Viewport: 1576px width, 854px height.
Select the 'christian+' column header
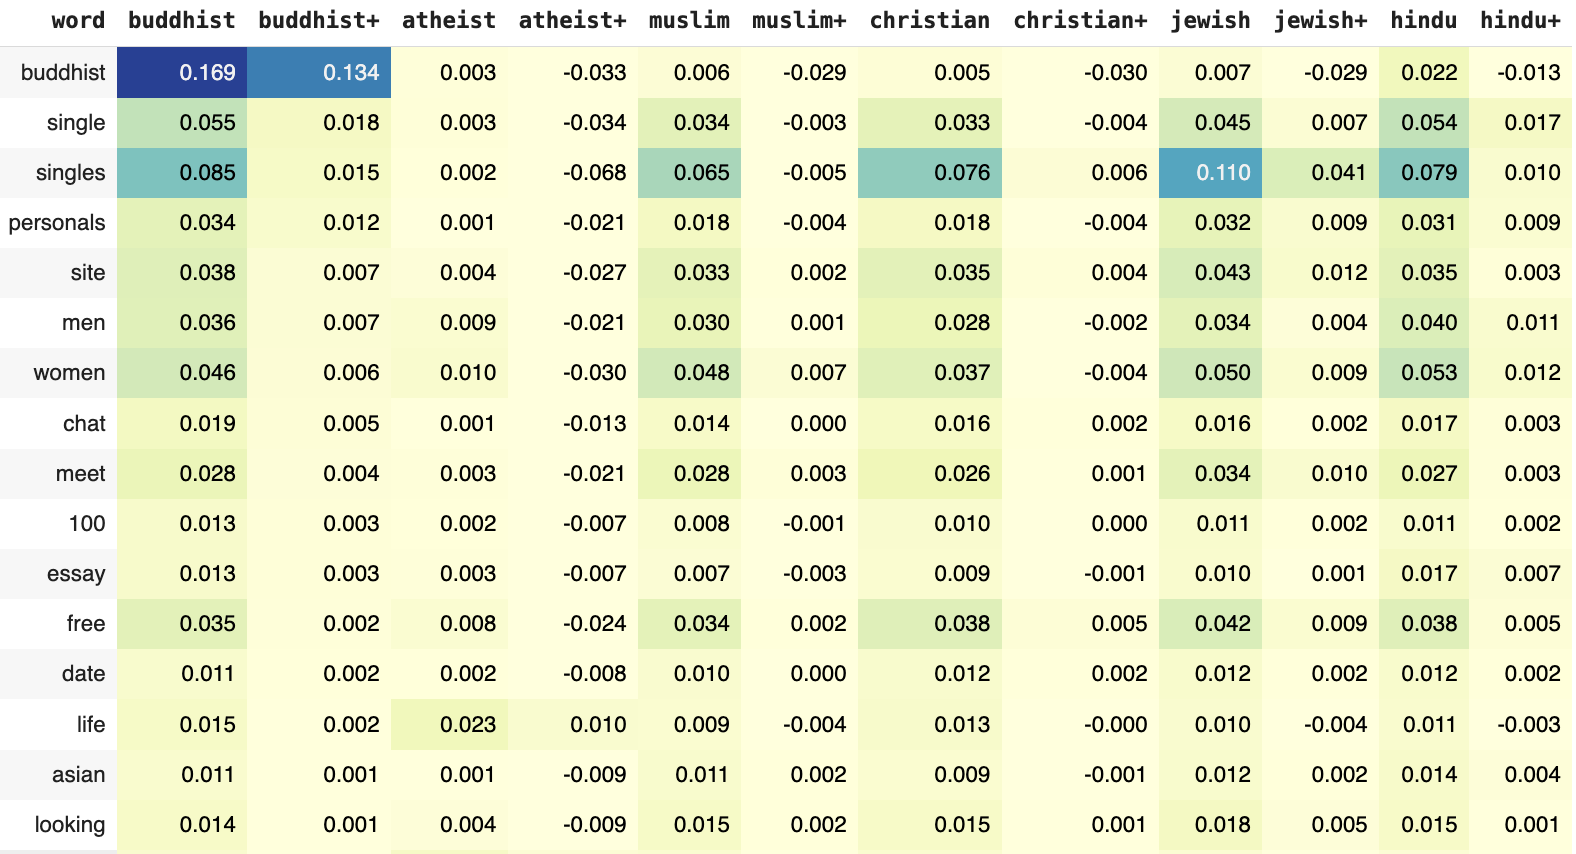coord(1080,20)
